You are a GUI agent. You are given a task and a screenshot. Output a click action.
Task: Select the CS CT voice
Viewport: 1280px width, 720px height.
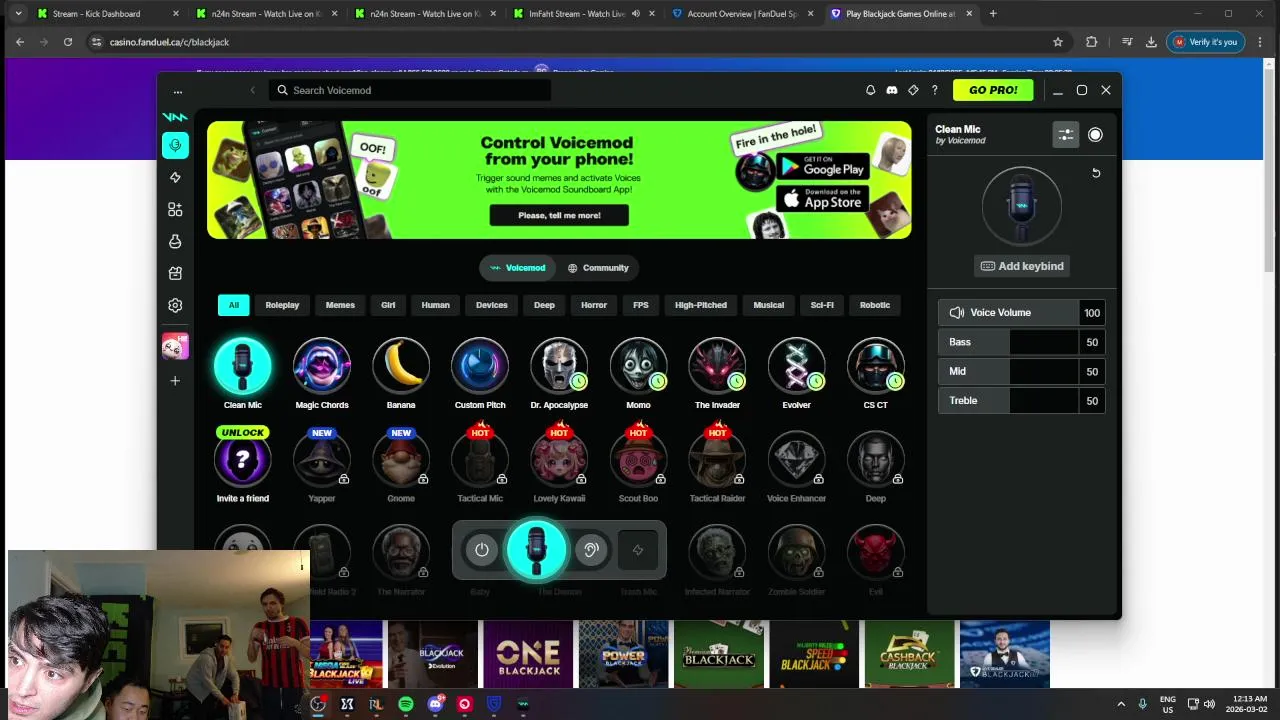tap(875, 366)
